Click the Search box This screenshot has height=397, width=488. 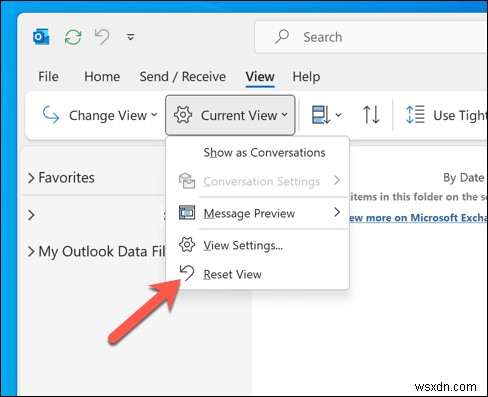371,37
